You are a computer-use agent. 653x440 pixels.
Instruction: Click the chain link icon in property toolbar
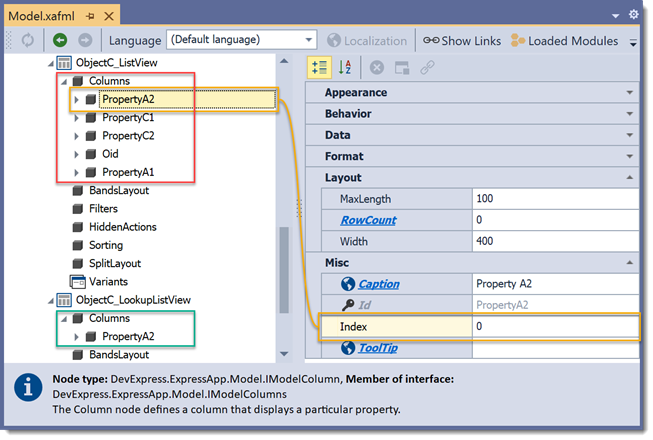point(427,67)
